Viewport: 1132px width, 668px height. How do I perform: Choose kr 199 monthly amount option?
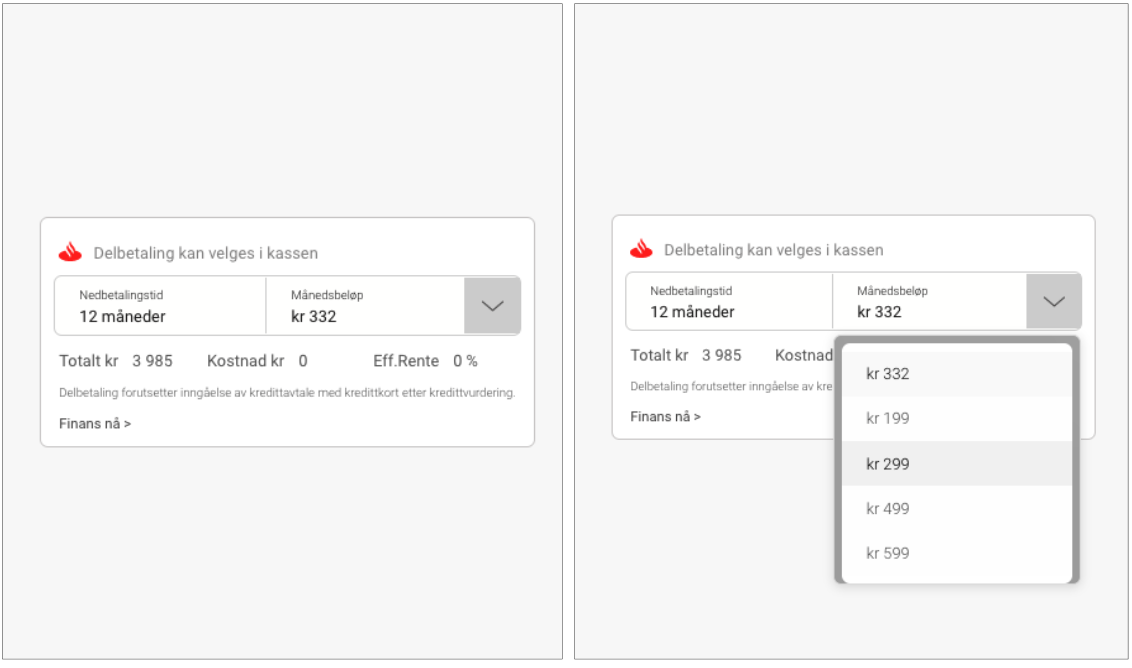point(957,419)
